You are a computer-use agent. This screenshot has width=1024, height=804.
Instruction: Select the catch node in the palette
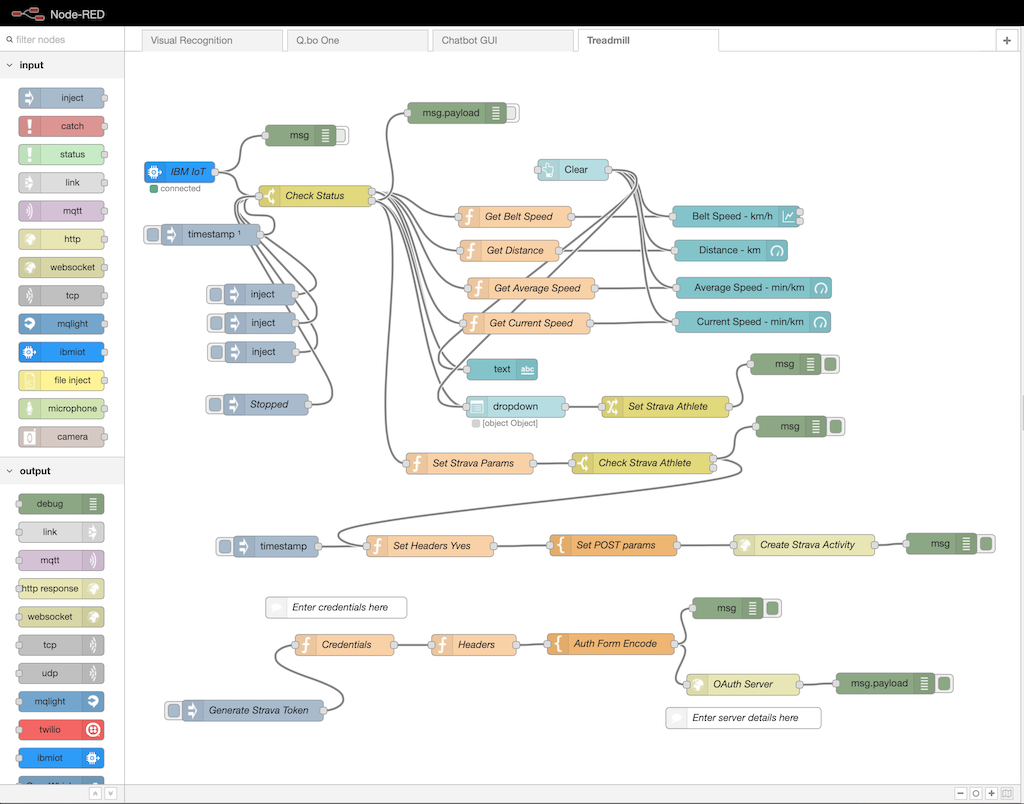pyautogui.click(x=61, y=126)
